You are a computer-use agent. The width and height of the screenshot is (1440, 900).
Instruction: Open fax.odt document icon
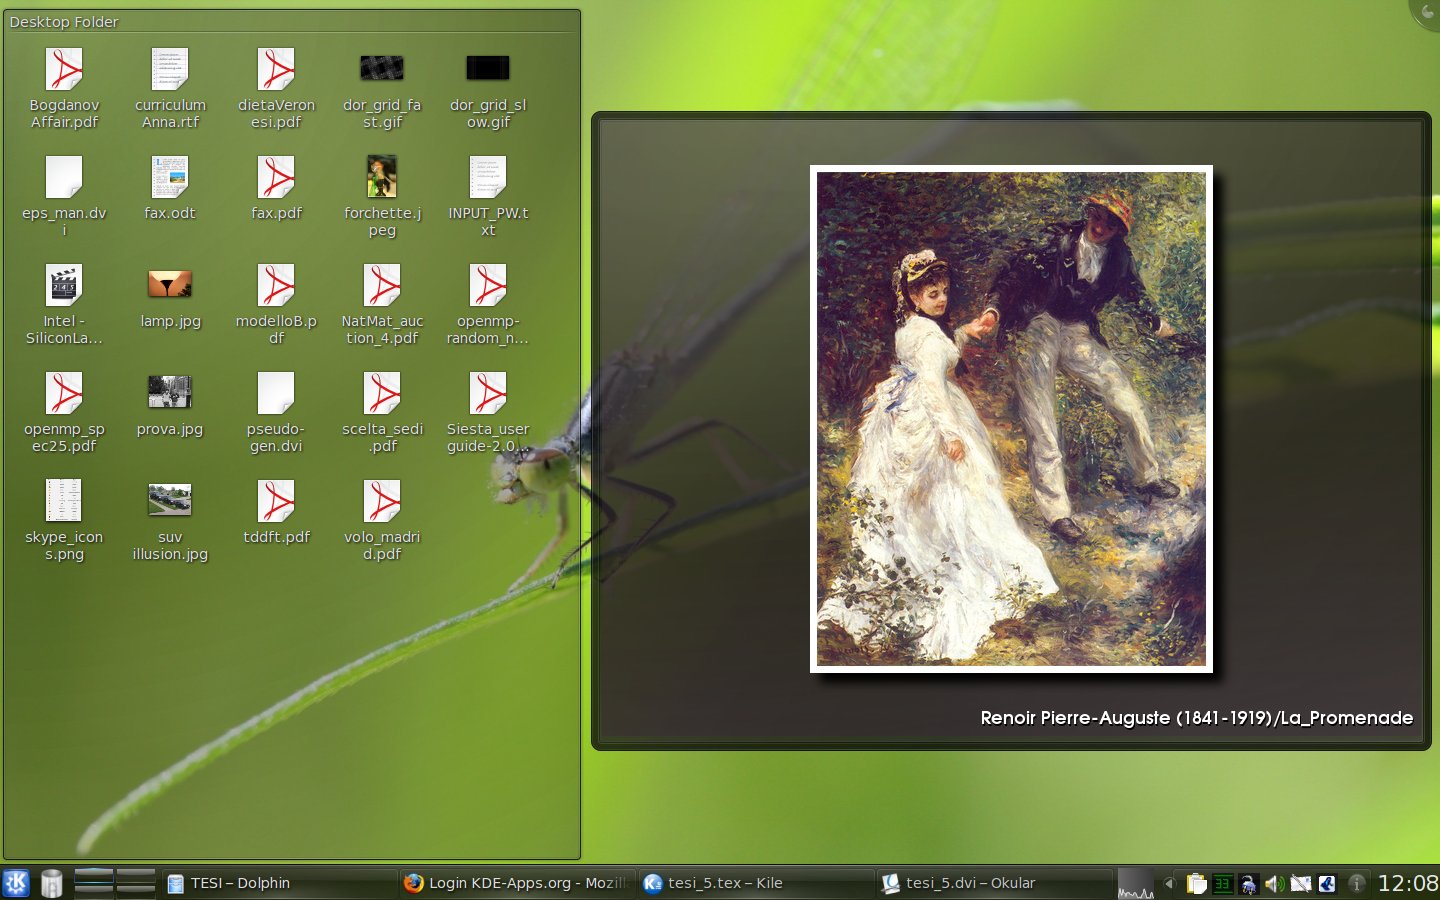(170, 177)
